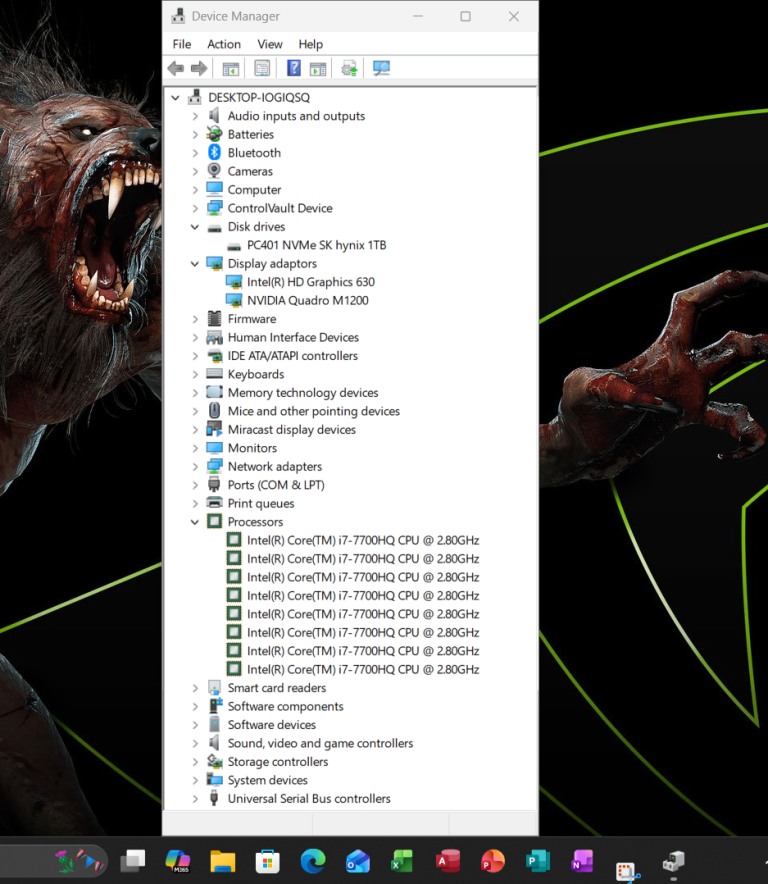Screen dimensions: 768x884
Task: Open the View menu
Action: tap(270, 44)
